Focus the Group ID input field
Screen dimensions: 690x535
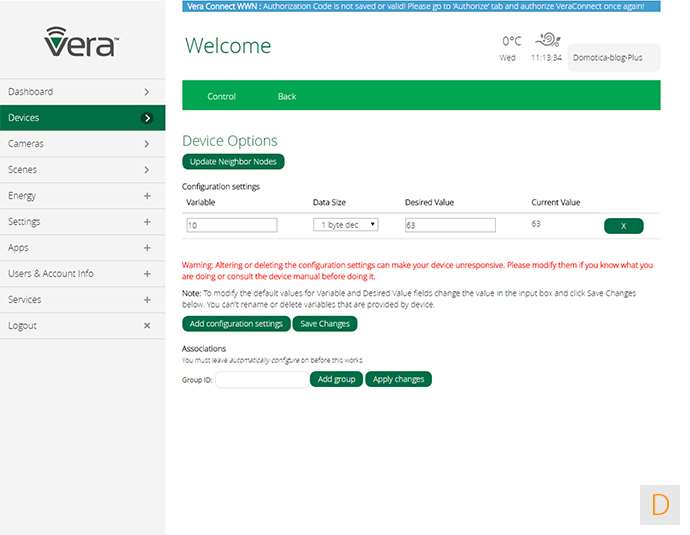tap(262, 380)
